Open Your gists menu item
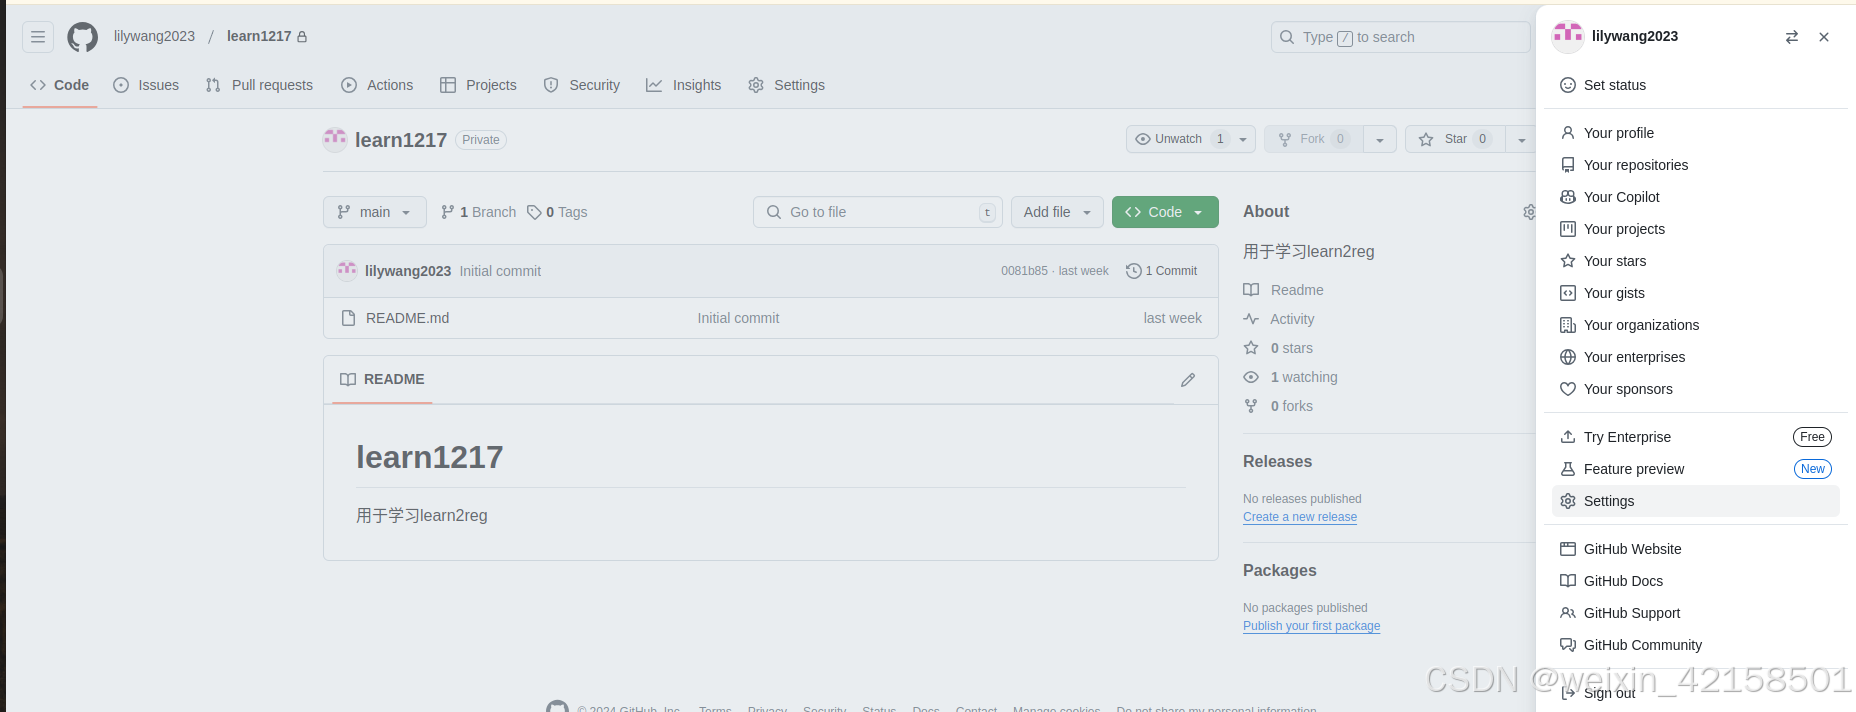Viewport: 1856px width, 712px height. click(1696, 293)
